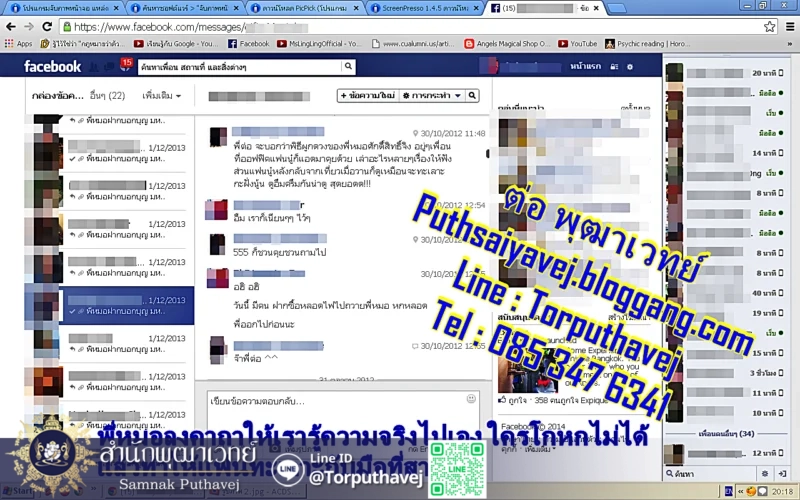Image resolution: width=800 pixels, height=500 pixels.
Task: Open emoticon picker in reply box
Action: coord(472,400)
